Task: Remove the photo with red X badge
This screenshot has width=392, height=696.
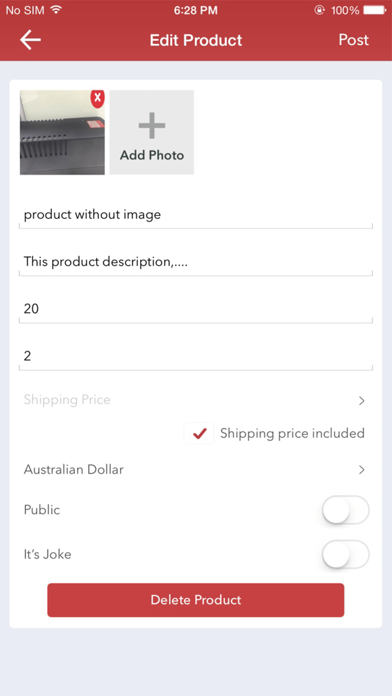Action: (98, 98)
